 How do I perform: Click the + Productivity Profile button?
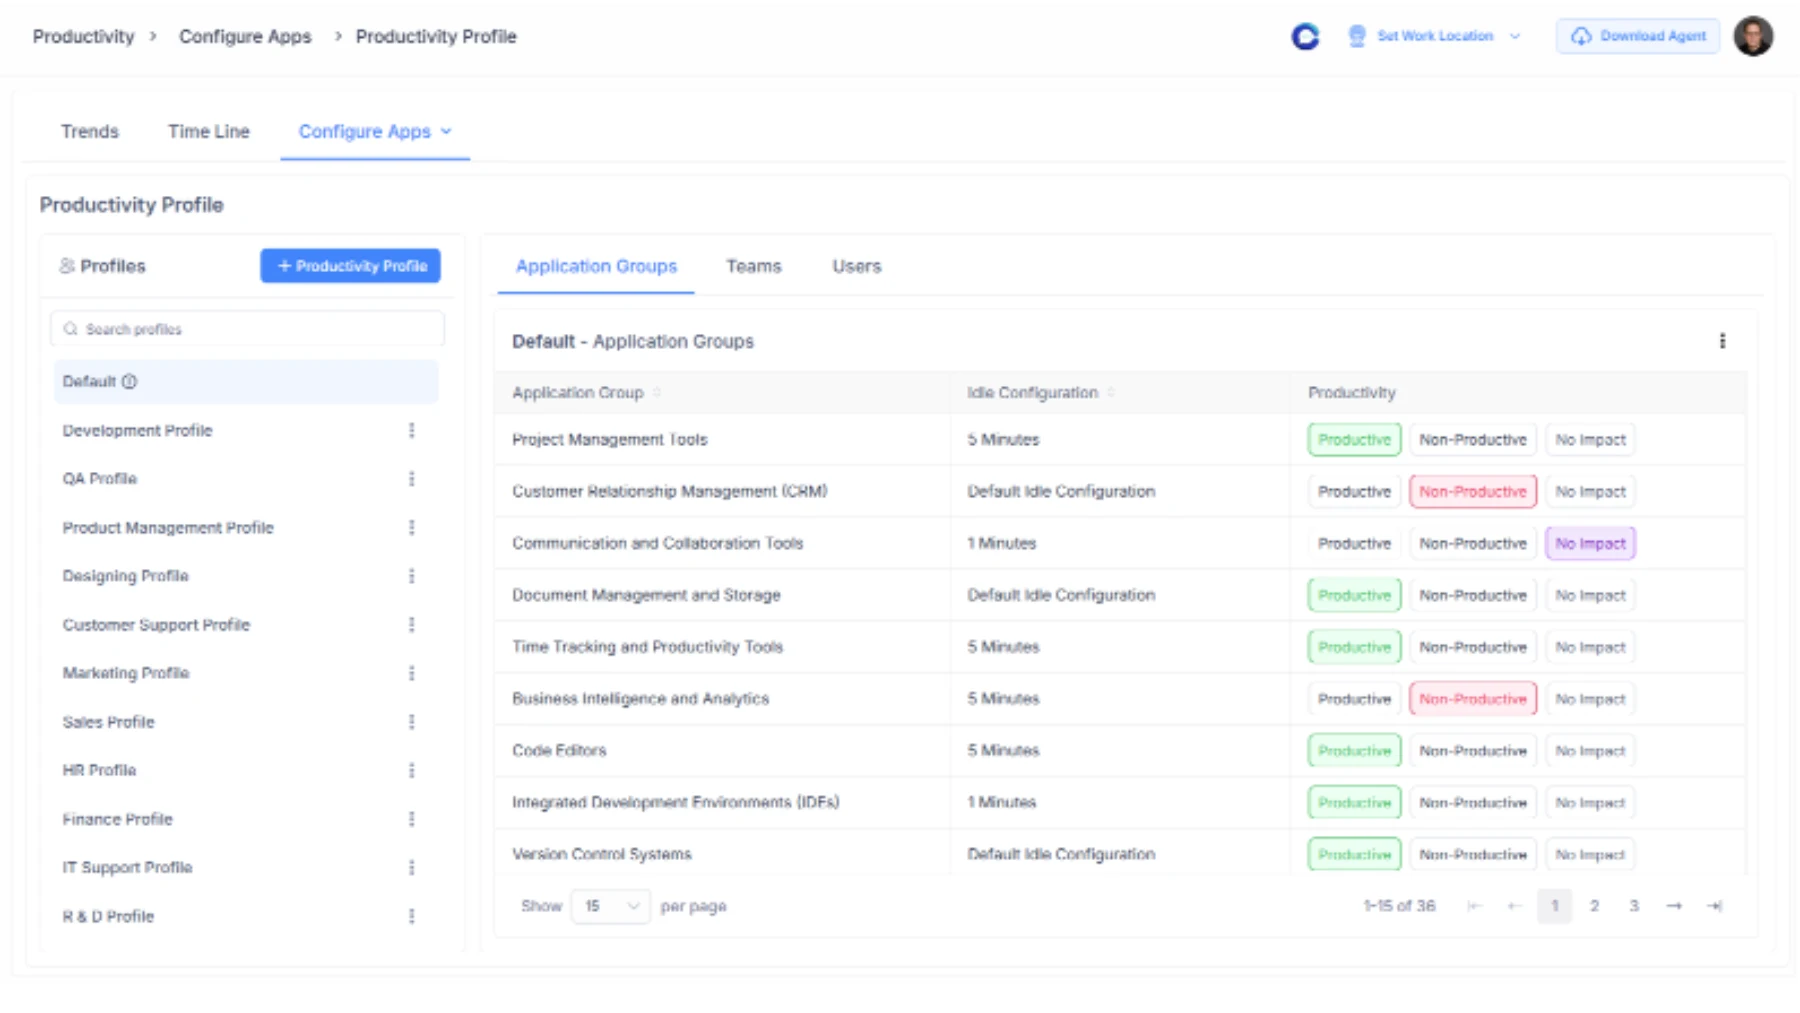click(350, 266)
